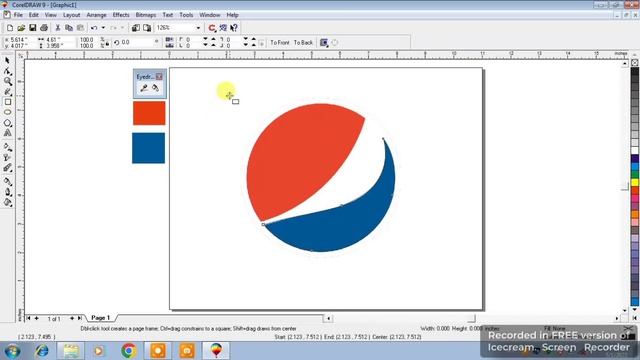Click the To Front button
Screen dimensions: 640x360
pyautogui.click(x=280, y=42)
